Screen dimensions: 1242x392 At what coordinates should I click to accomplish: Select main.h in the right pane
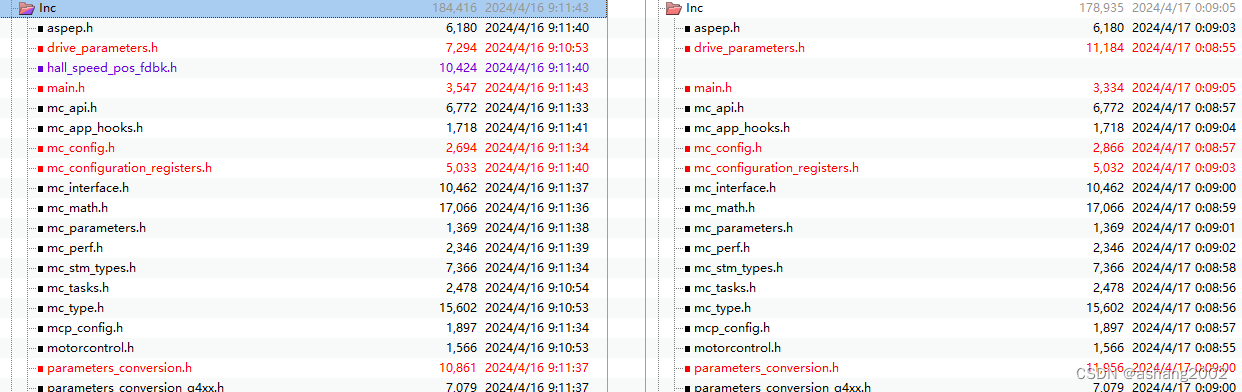coord(713,88)
